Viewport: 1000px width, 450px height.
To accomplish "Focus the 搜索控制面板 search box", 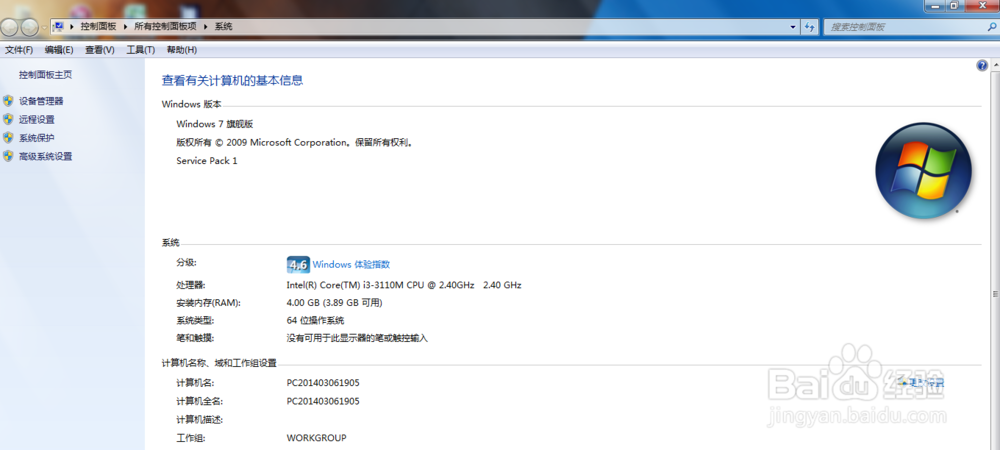I will 906,27.
